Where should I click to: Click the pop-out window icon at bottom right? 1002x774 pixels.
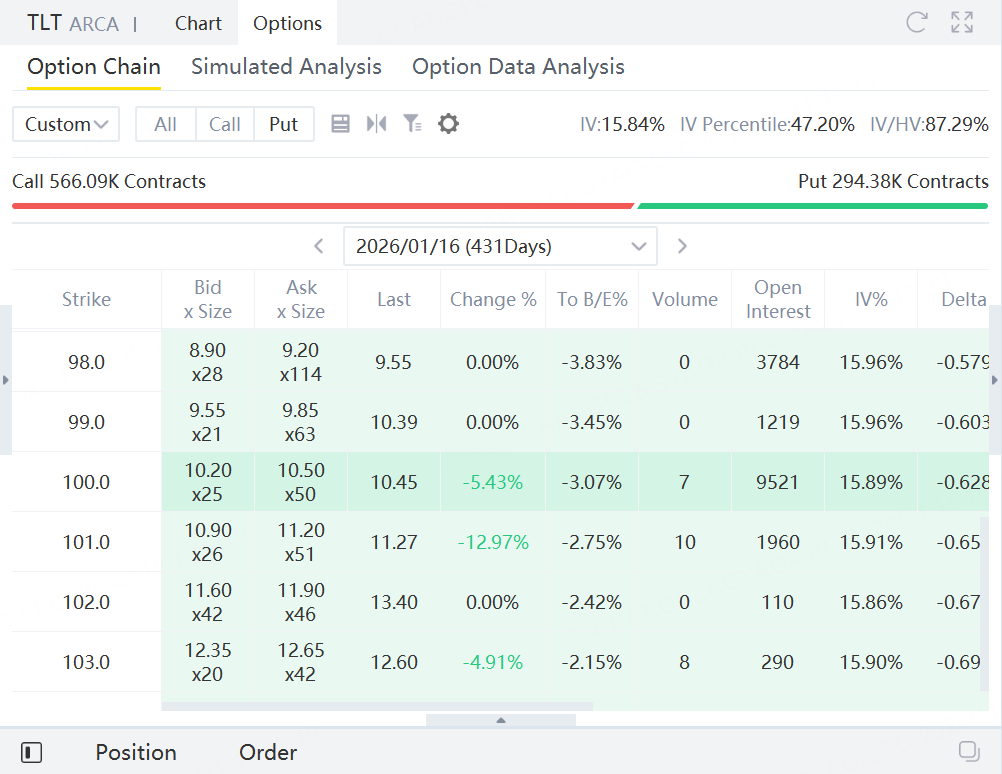tap(968, 751)
